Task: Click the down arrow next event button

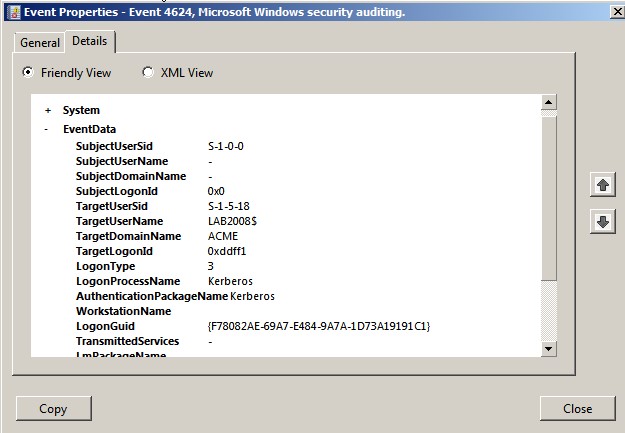Action: click(x=602, y=222)
